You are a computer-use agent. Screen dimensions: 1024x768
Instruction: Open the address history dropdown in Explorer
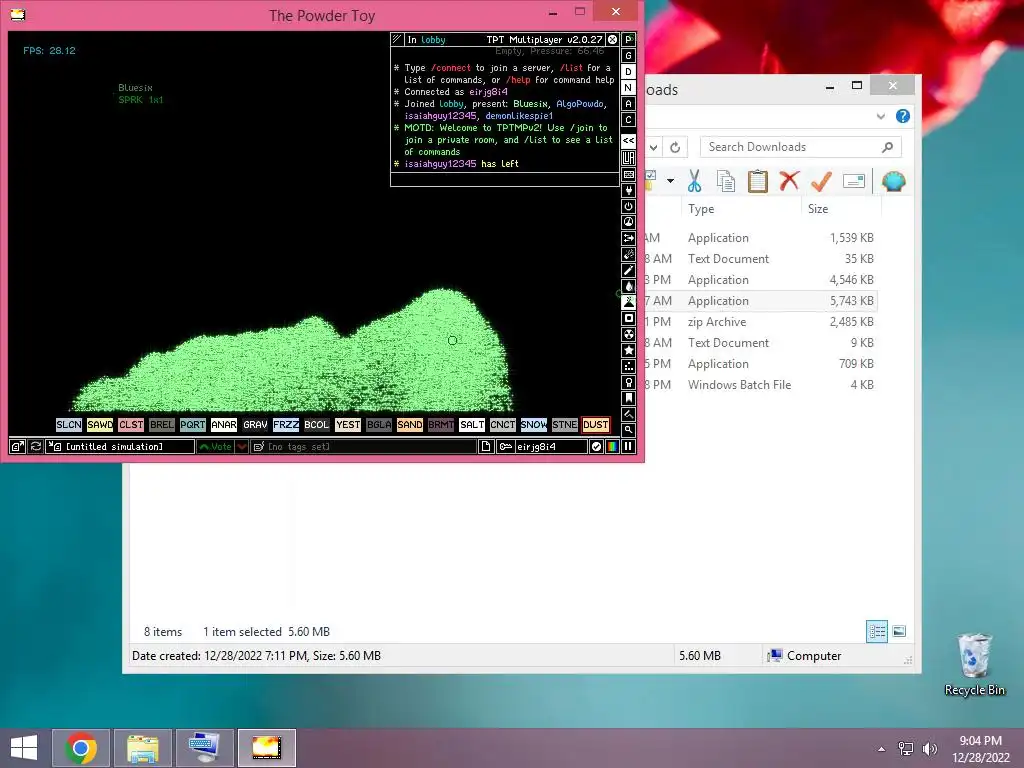tap(653, 148)
